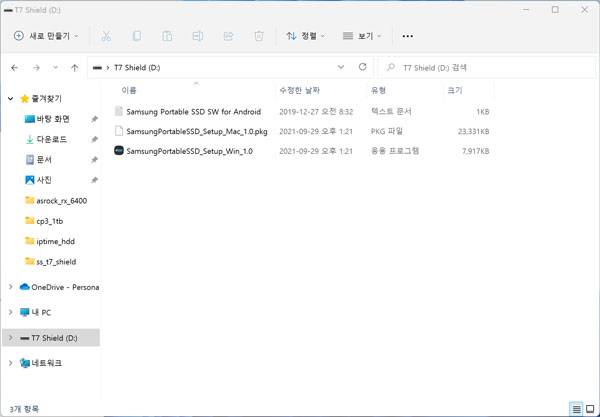Image resolution: width=600 pixels, height=417 pixels.
Task: Click the Copy icon in toolbar
Action: (x=136, y=36)
